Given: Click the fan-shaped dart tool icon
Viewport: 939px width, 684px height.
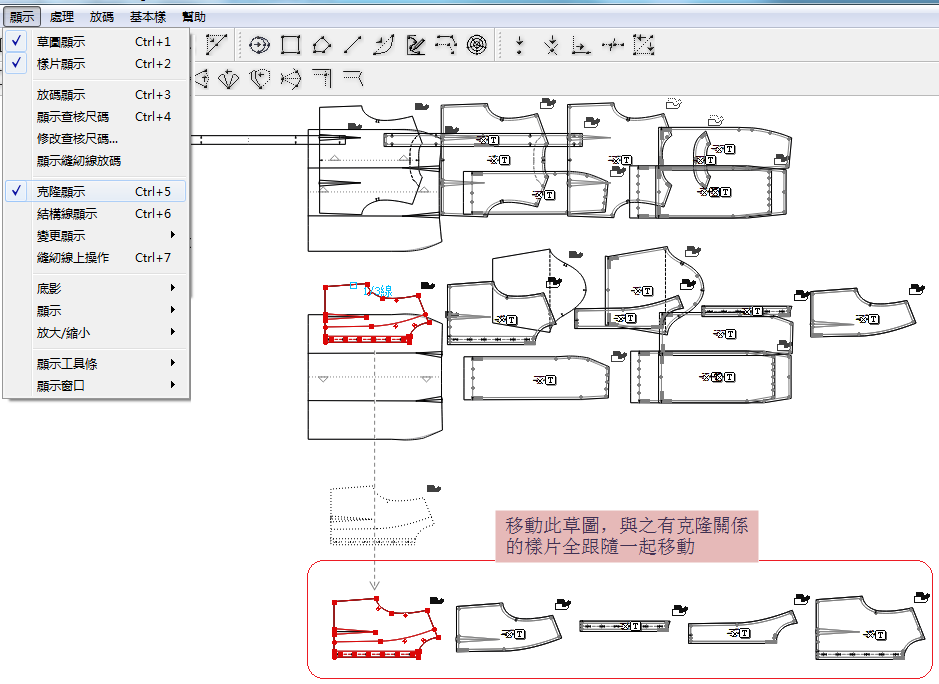Looking at the screenshot, I should (229, 78).
